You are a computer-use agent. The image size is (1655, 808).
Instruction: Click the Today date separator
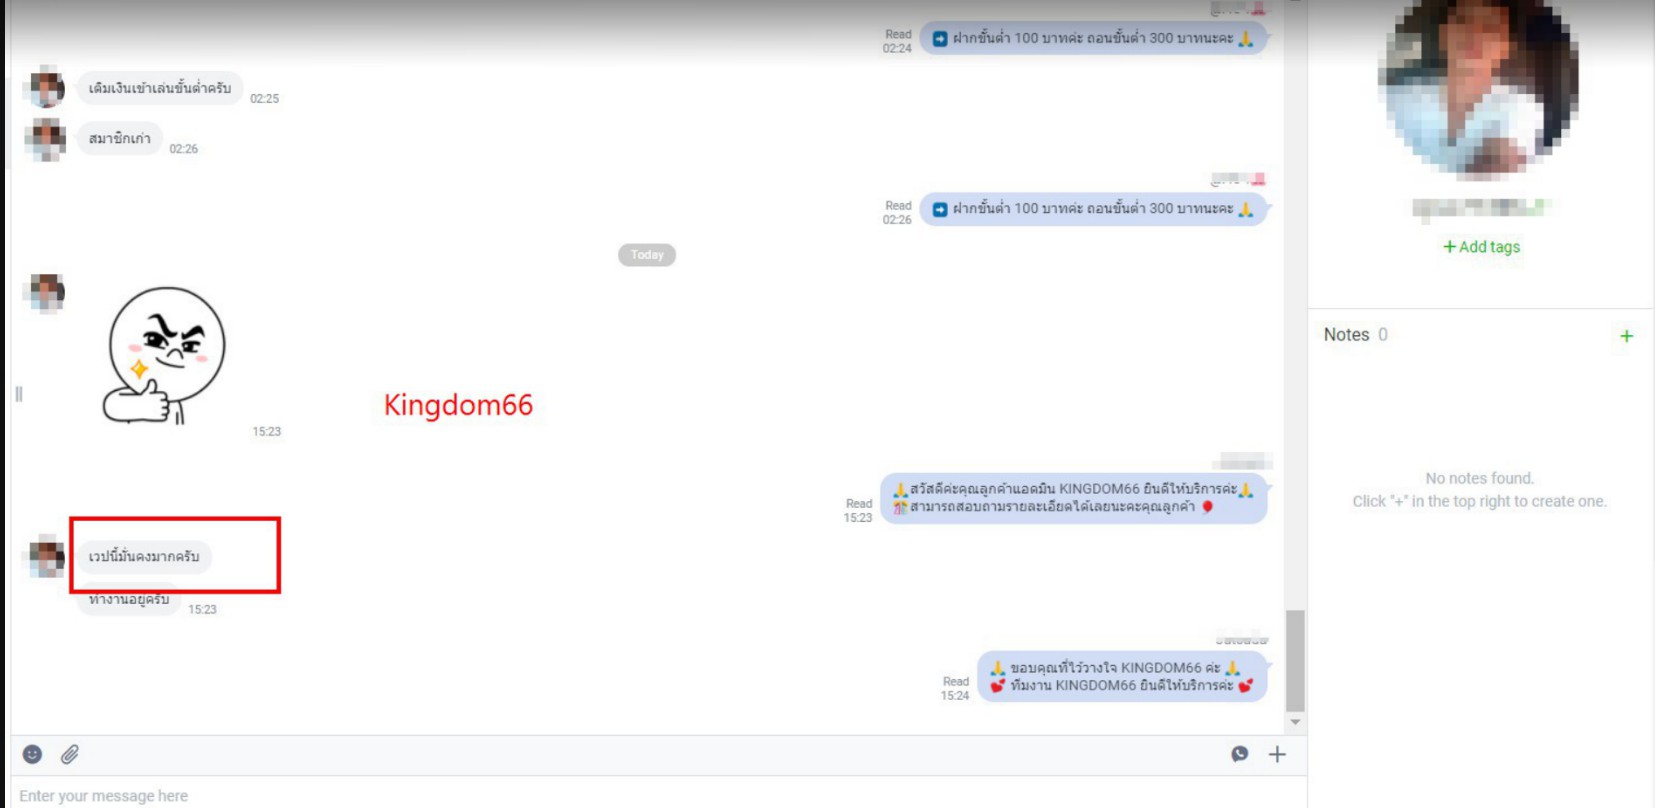[647, 255]
